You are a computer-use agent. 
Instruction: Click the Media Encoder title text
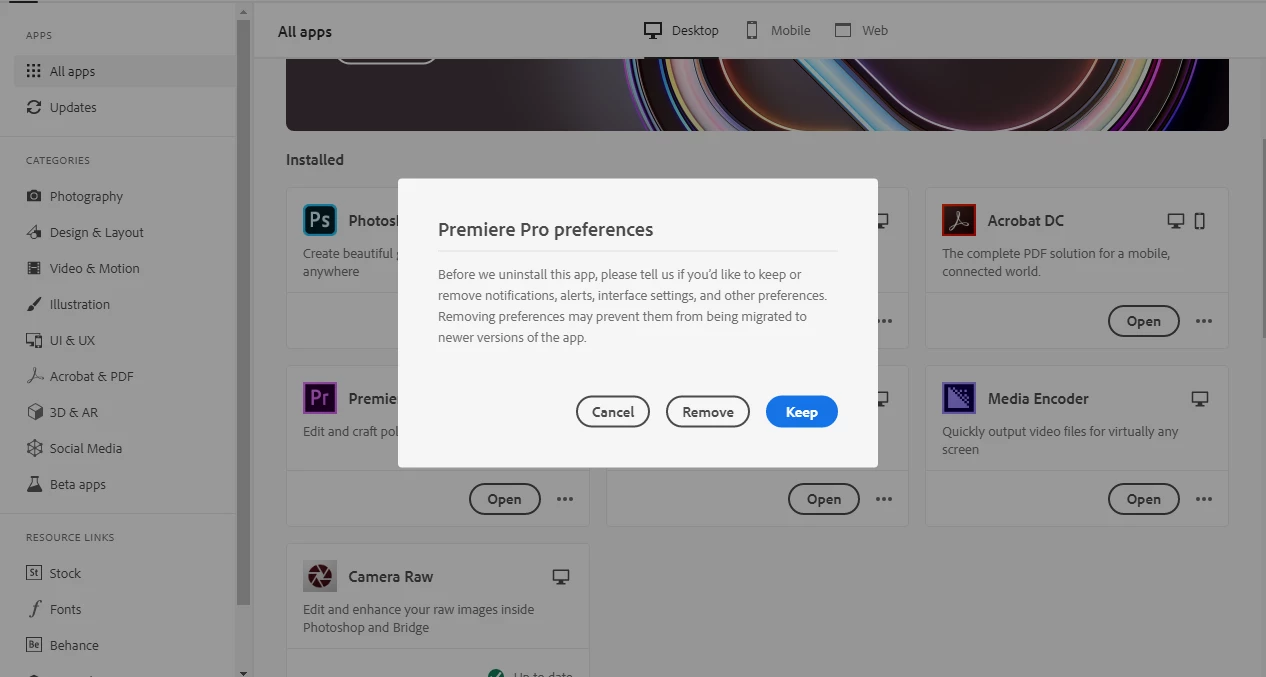[x=1038, y=399]
